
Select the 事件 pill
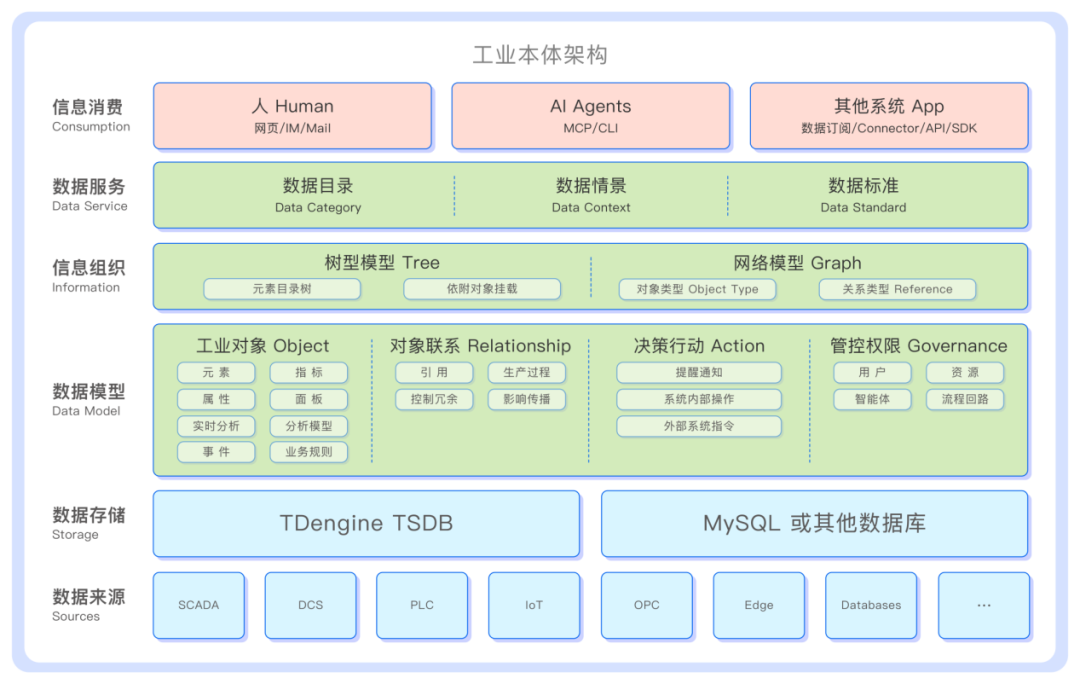click(x=216, y=452)
